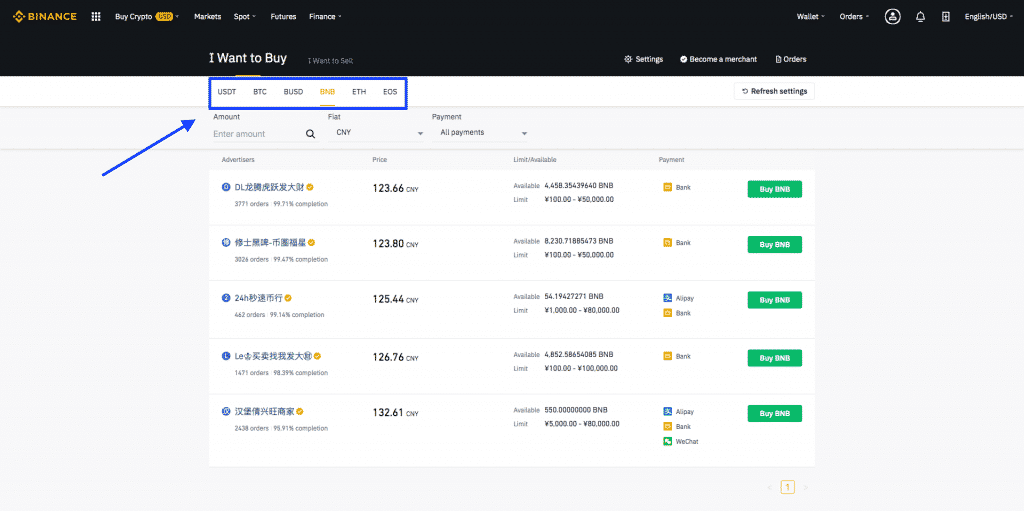Click Become a merchant link
The image size is (1024, 511).
718,59
